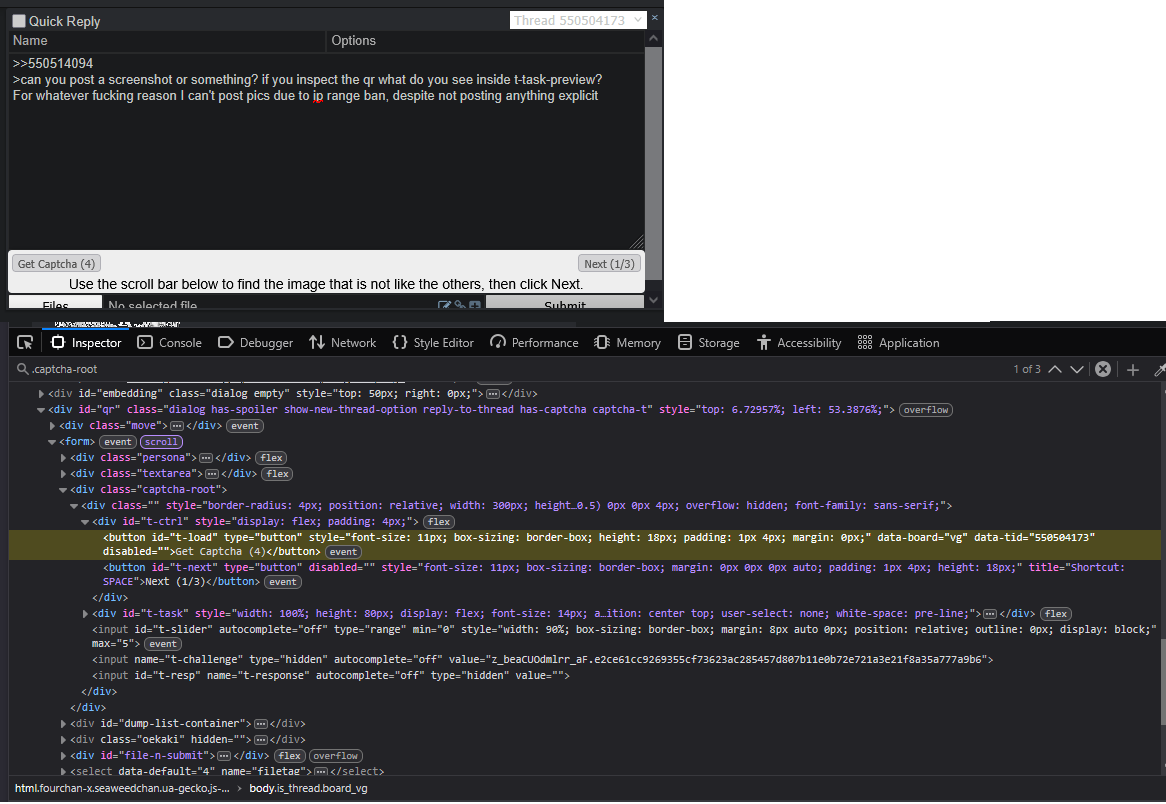Toggle the flex badge on the t-ctrl div

pos(439,521)
